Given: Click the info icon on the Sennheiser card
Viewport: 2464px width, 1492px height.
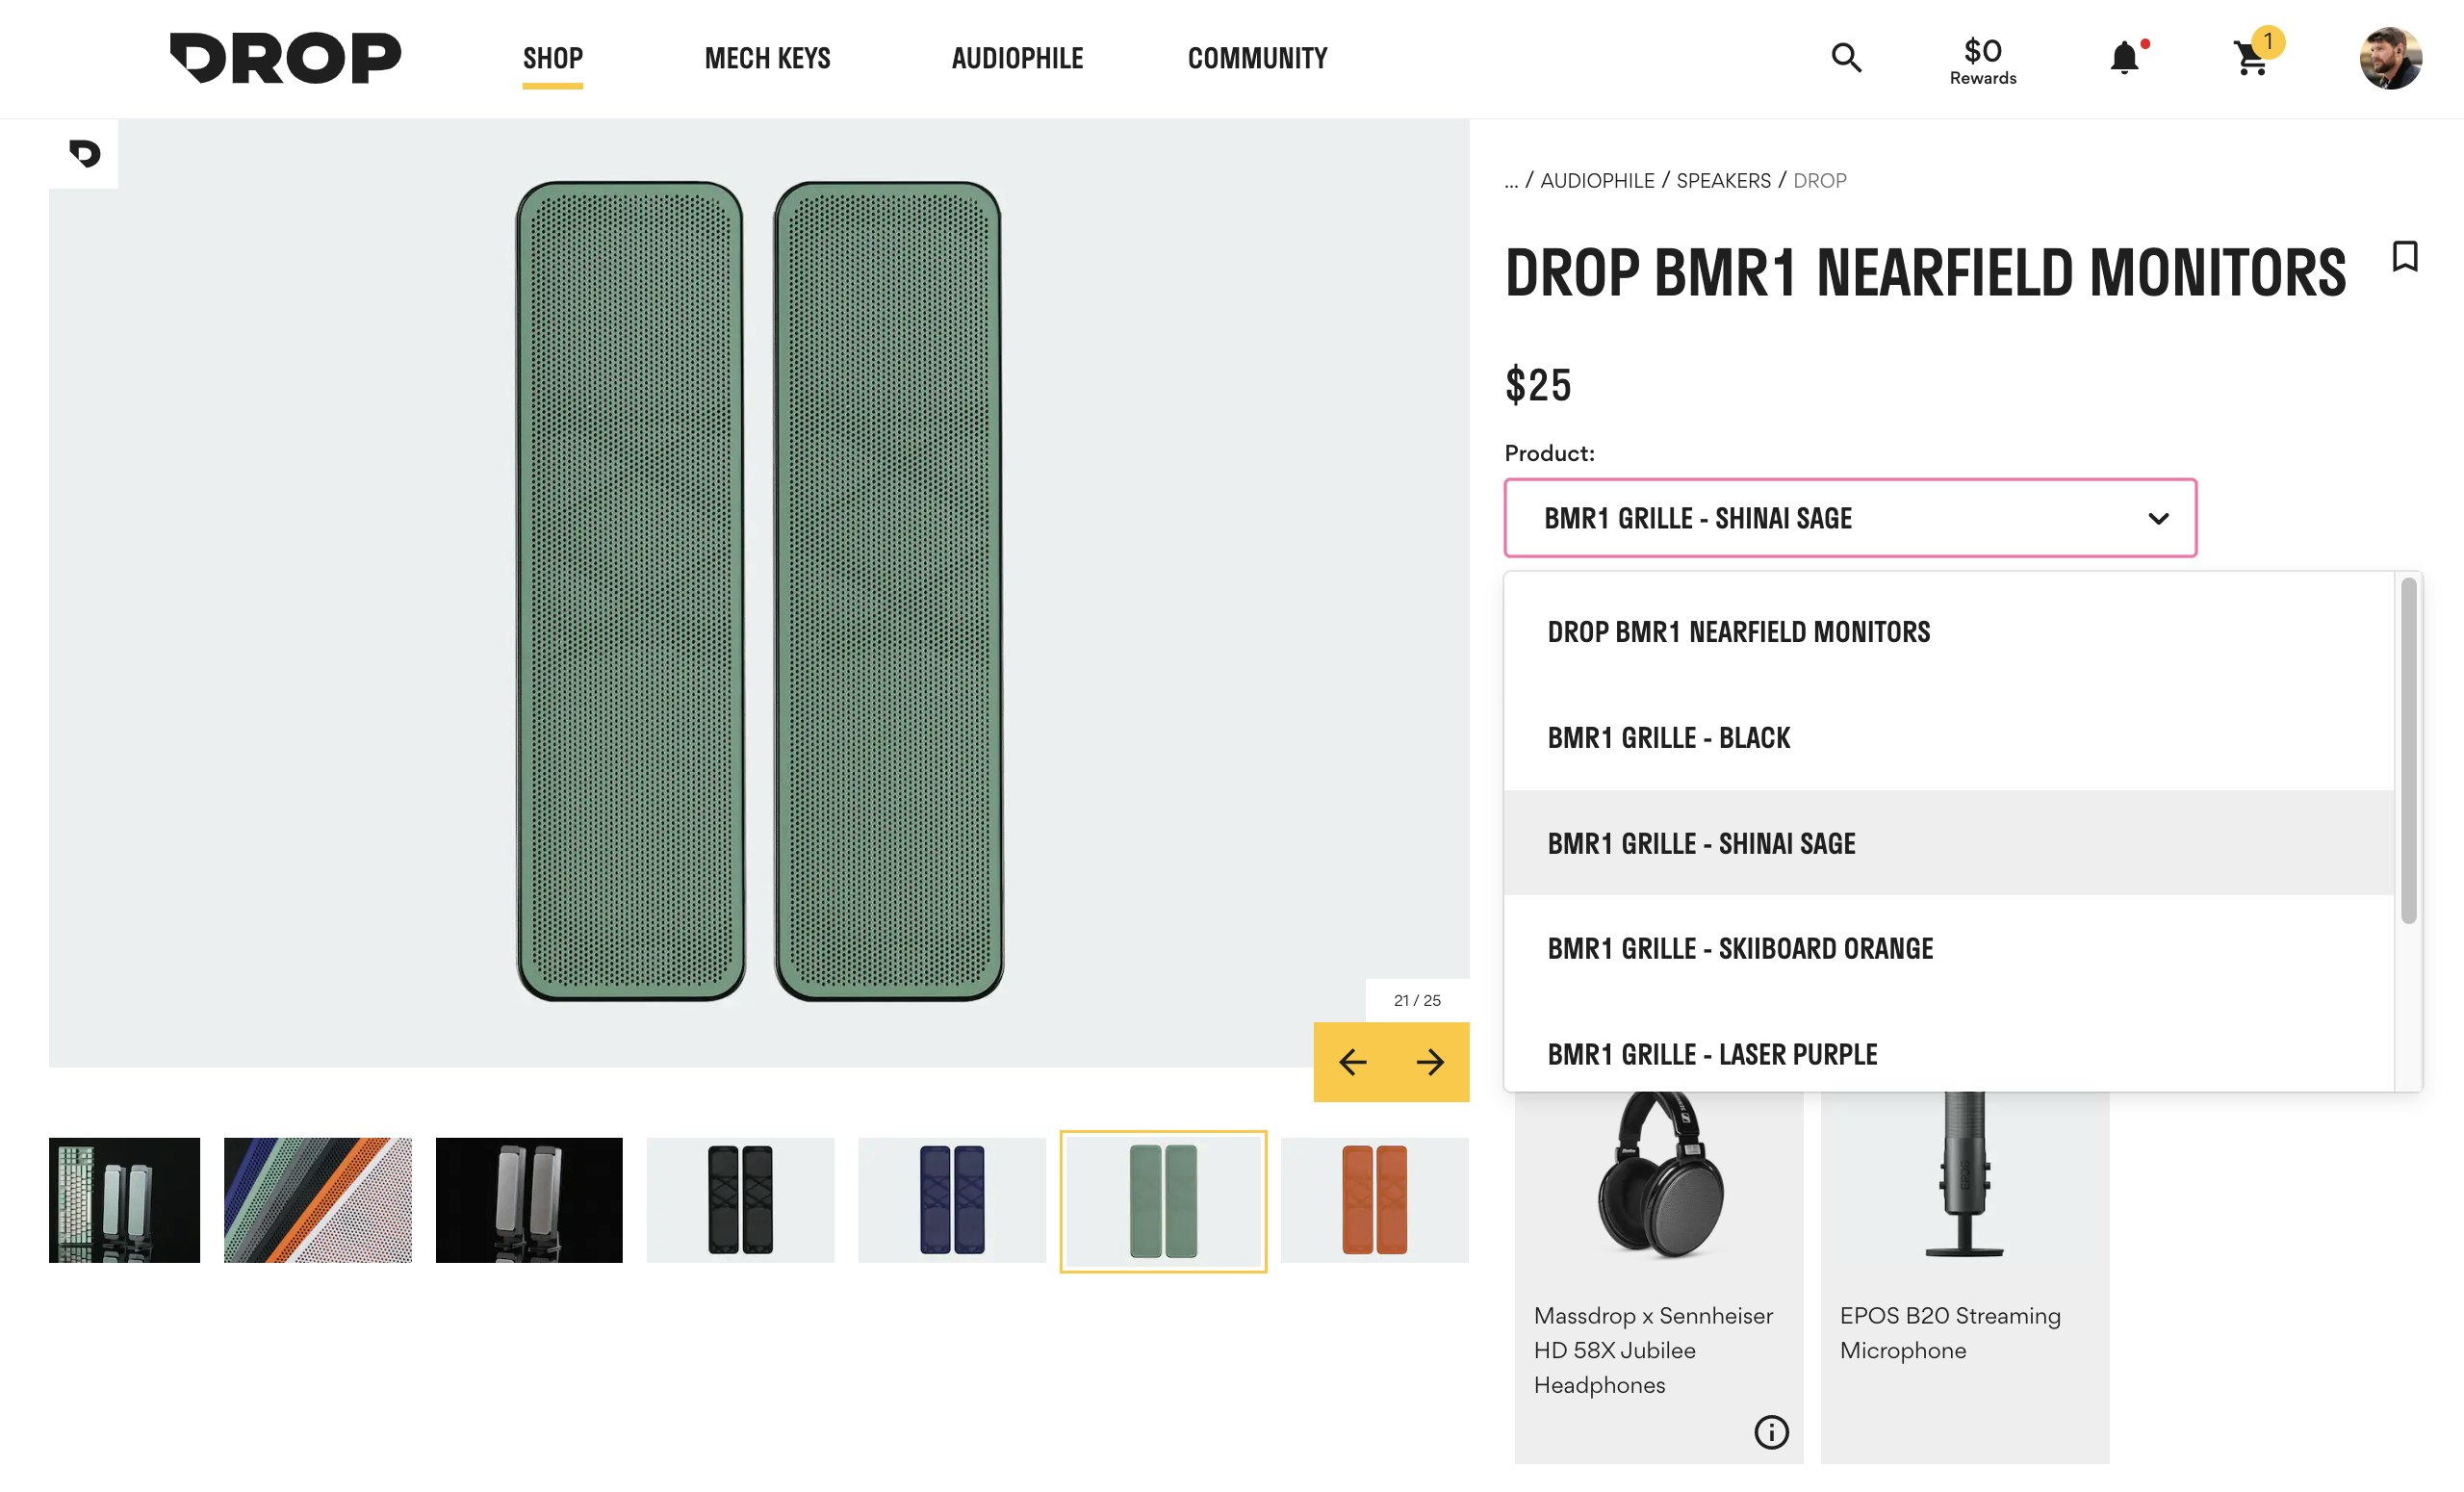Looking at the screenshot, I should click(x=1771, y=1432).
